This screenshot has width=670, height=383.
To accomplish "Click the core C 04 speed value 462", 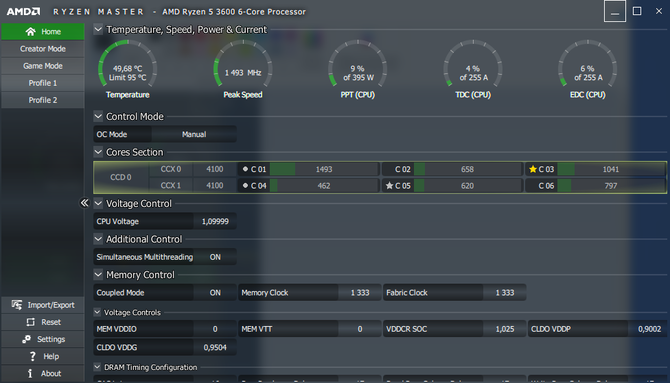I will (x=324, y=186).
